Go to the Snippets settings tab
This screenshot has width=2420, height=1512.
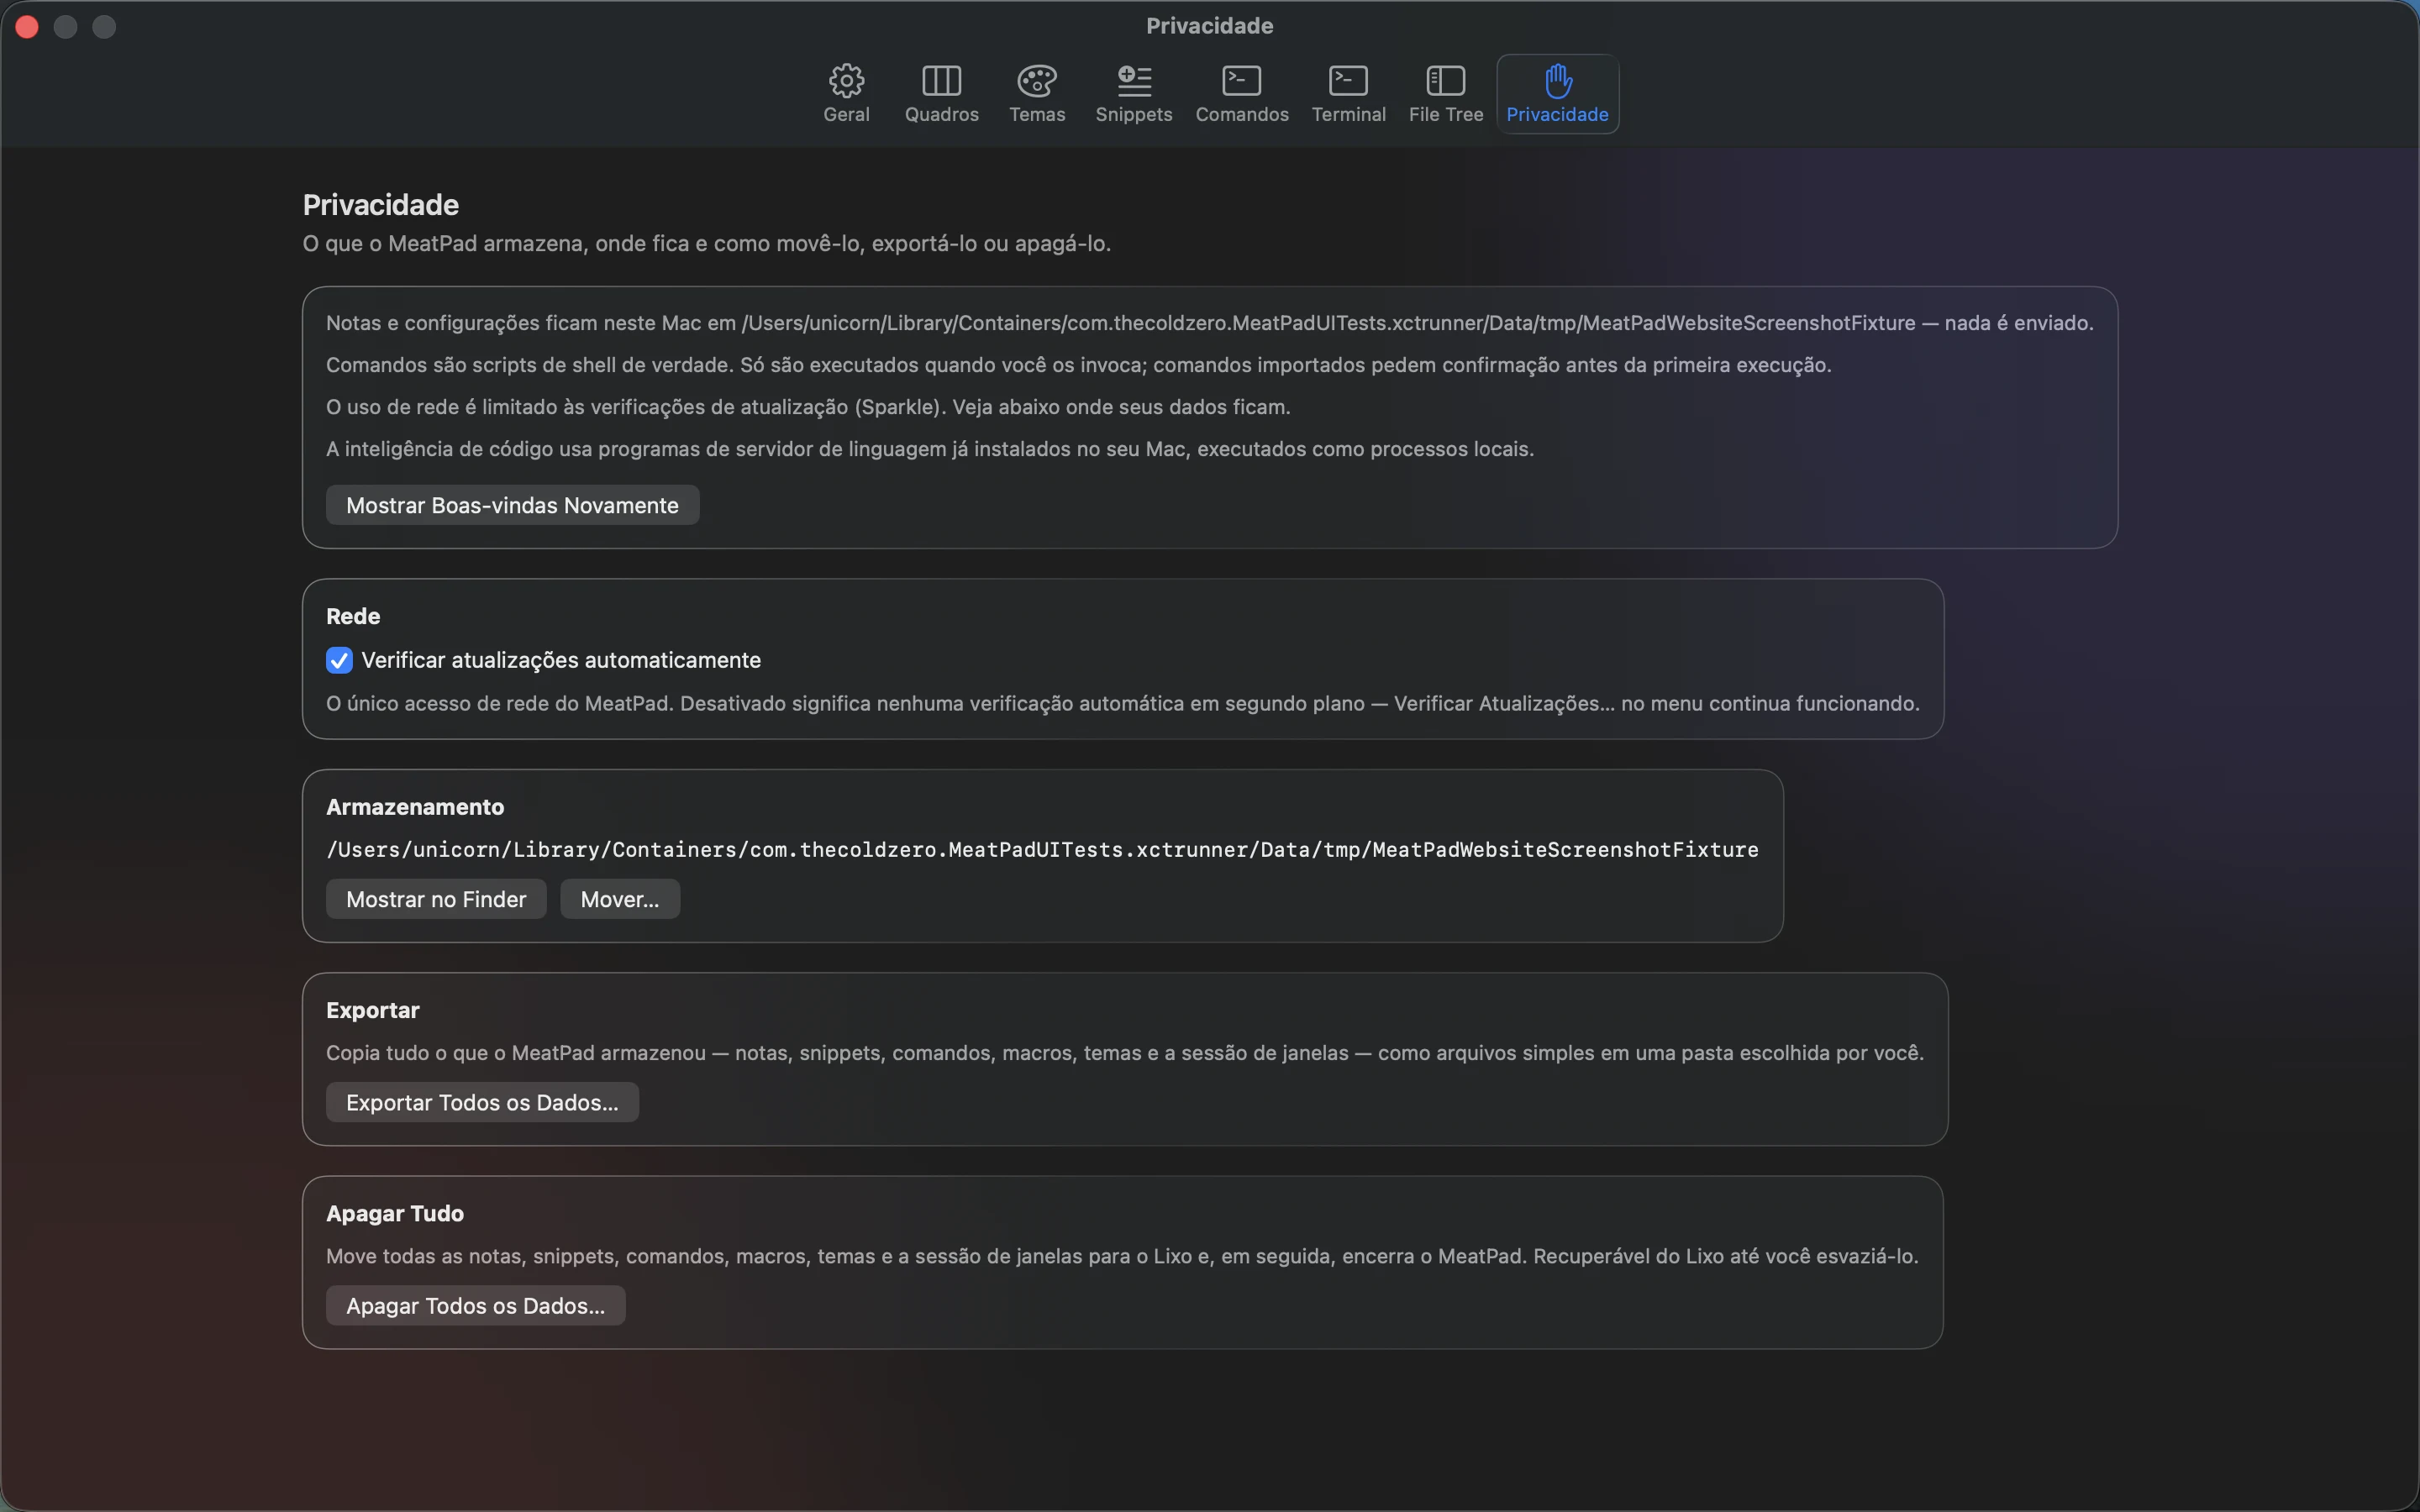point(1133,94)
